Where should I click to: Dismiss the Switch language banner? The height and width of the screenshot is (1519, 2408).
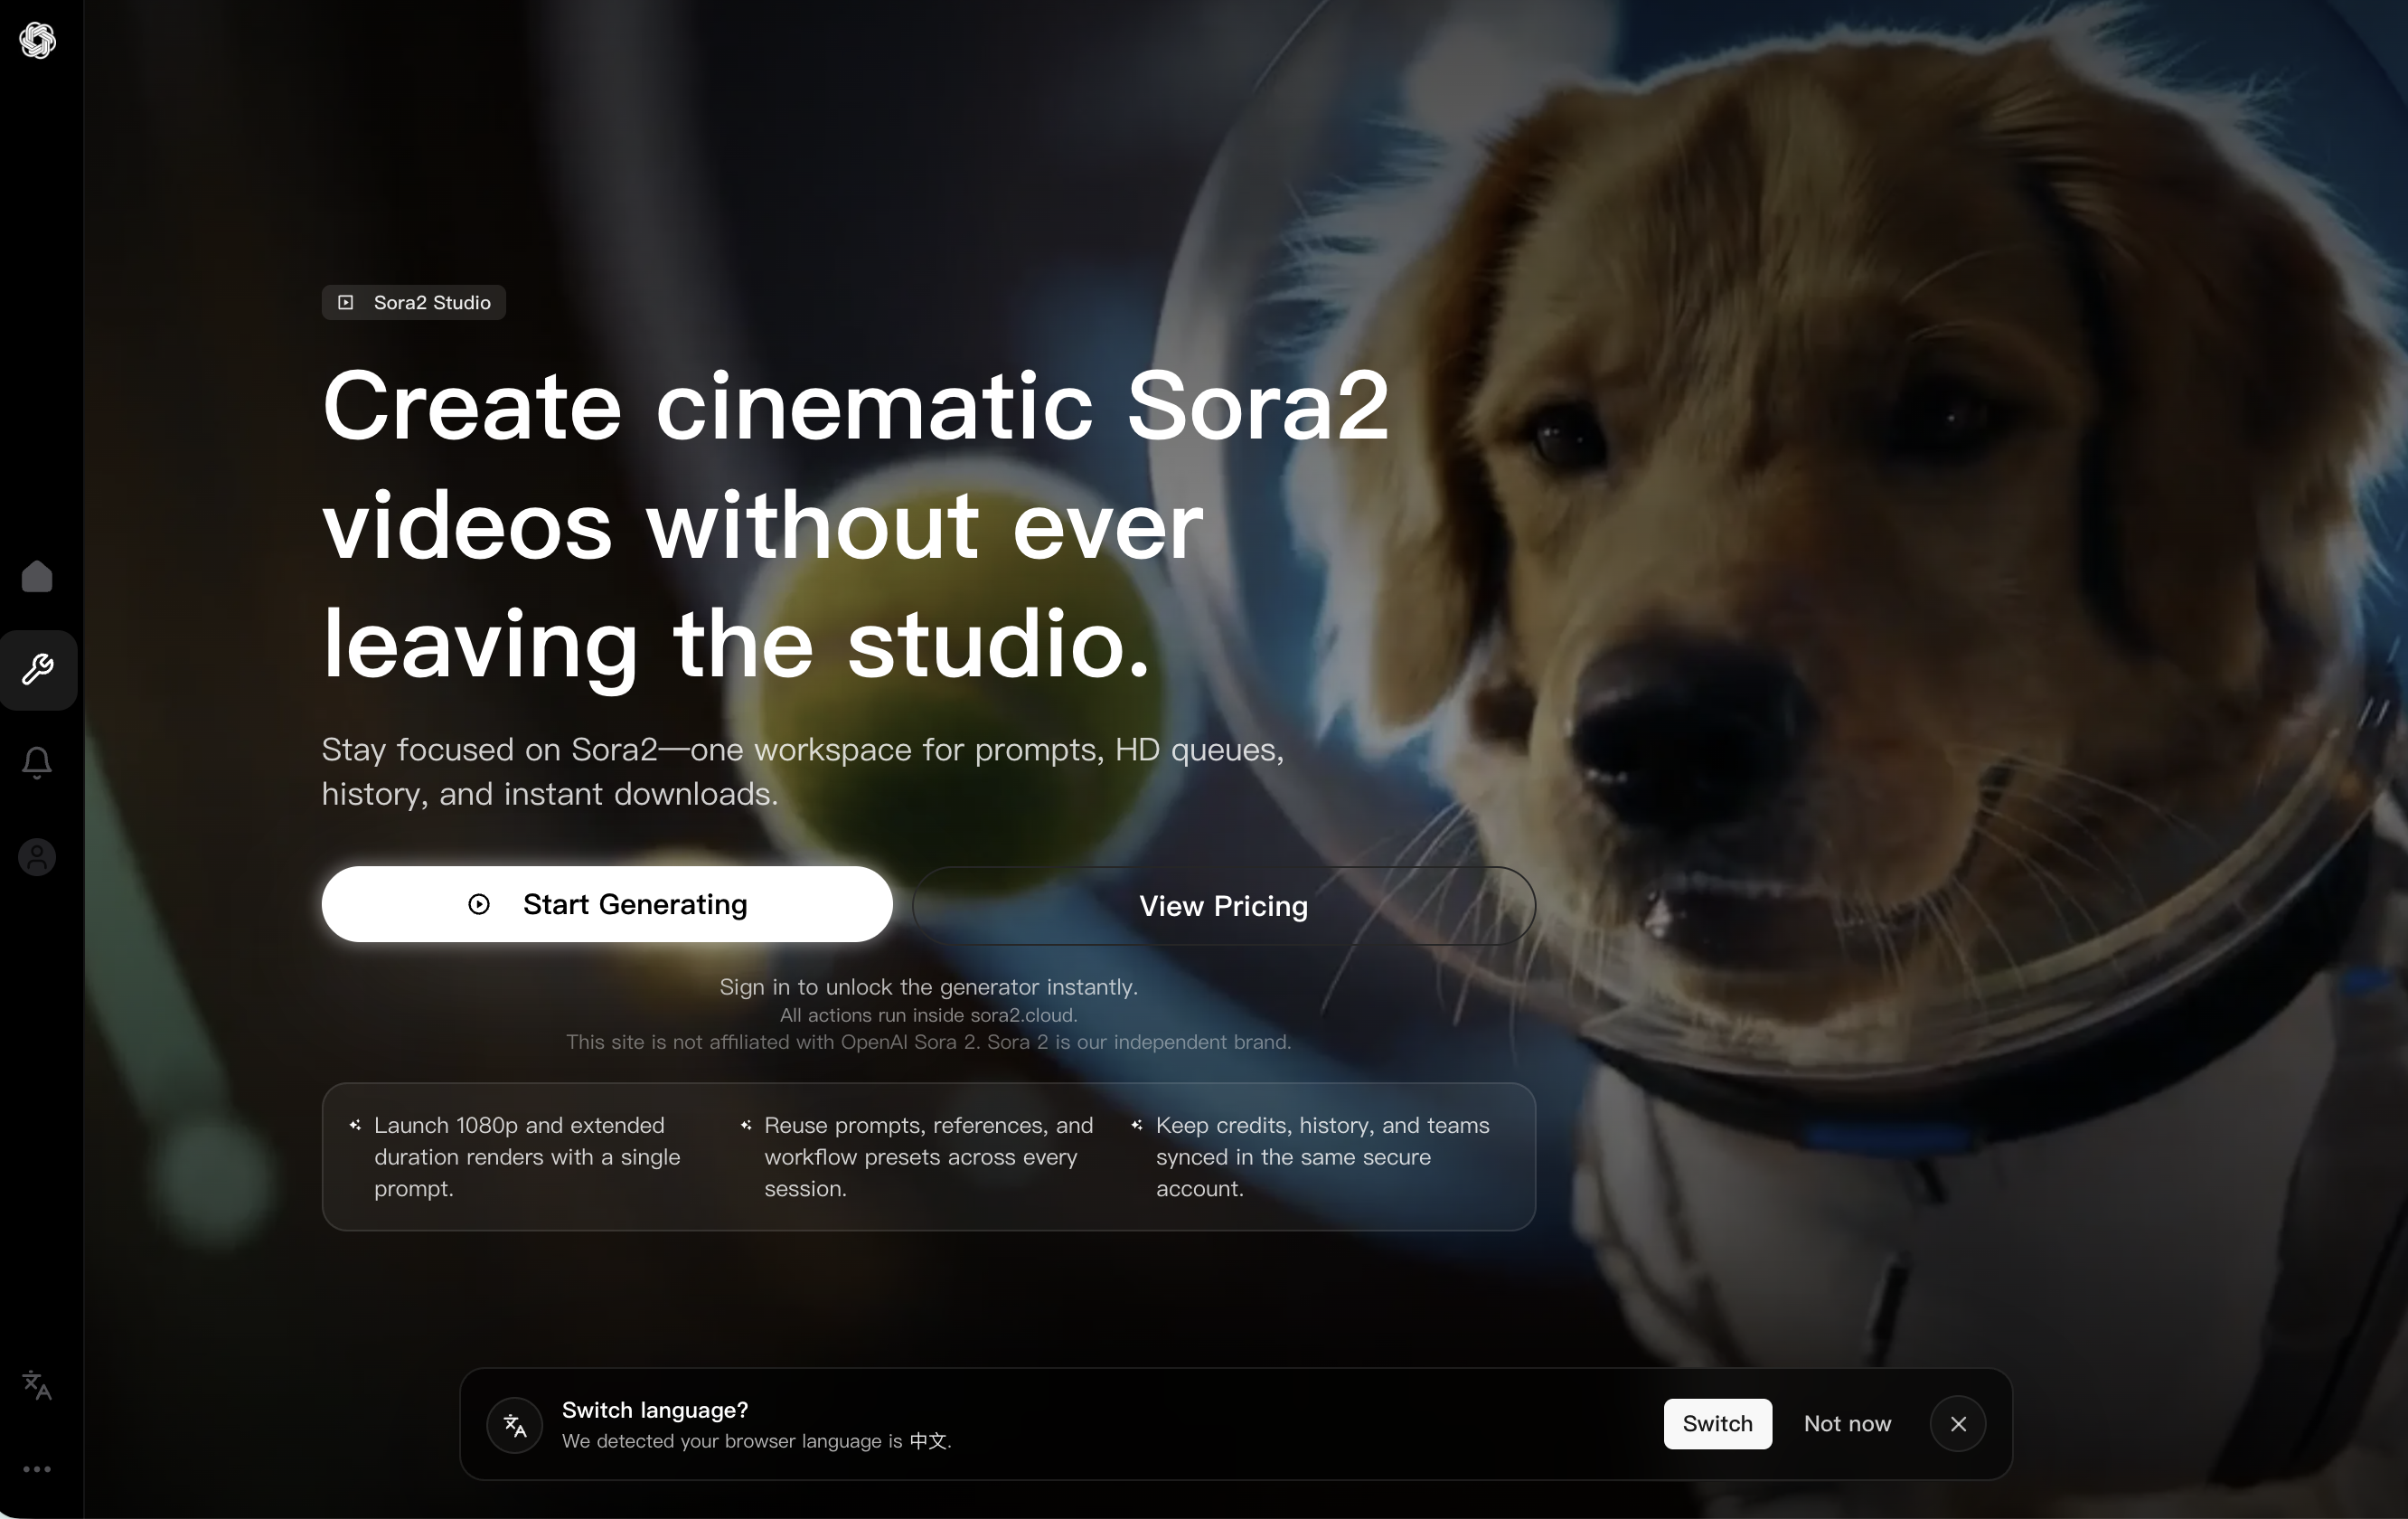[x=1957, y=1424]
